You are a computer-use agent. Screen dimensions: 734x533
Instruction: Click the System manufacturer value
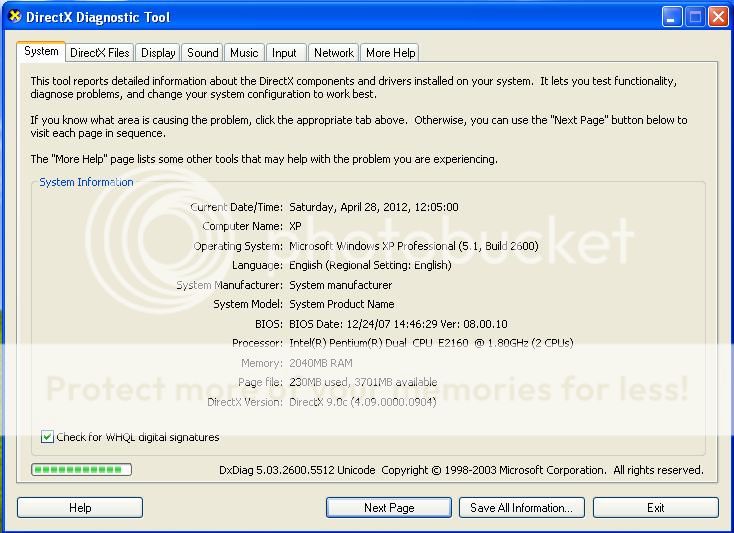[x=340, y=285]
